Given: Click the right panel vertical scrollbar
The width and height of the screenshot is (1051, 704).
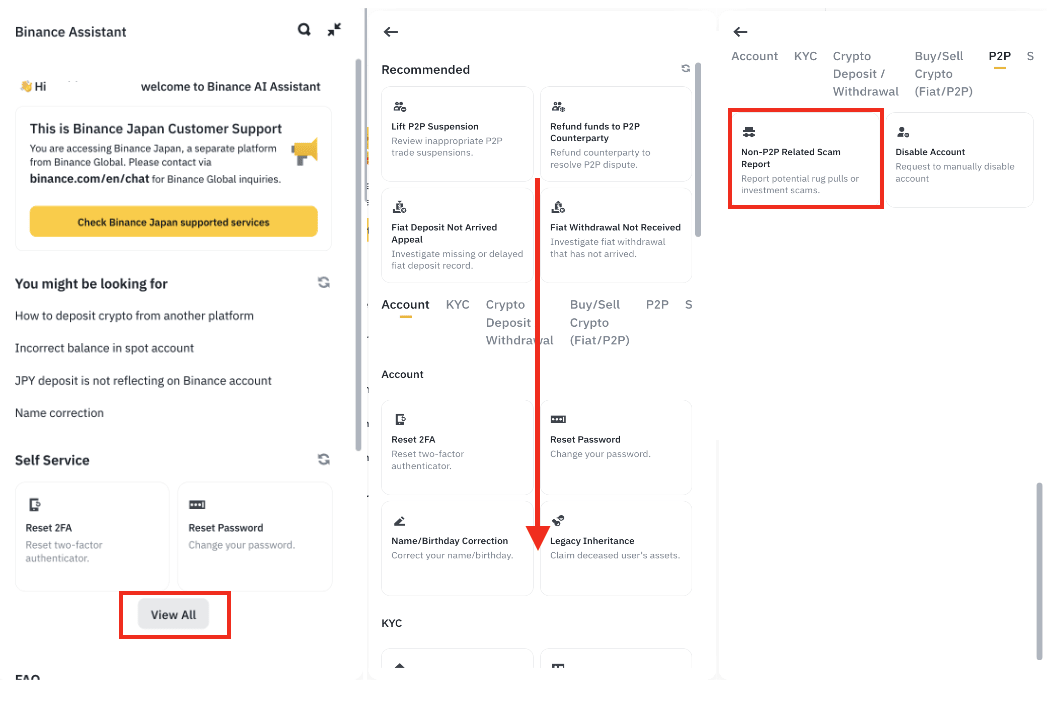Looking at the screenshot, I should pyautogui.click(x=1040, y=571).
